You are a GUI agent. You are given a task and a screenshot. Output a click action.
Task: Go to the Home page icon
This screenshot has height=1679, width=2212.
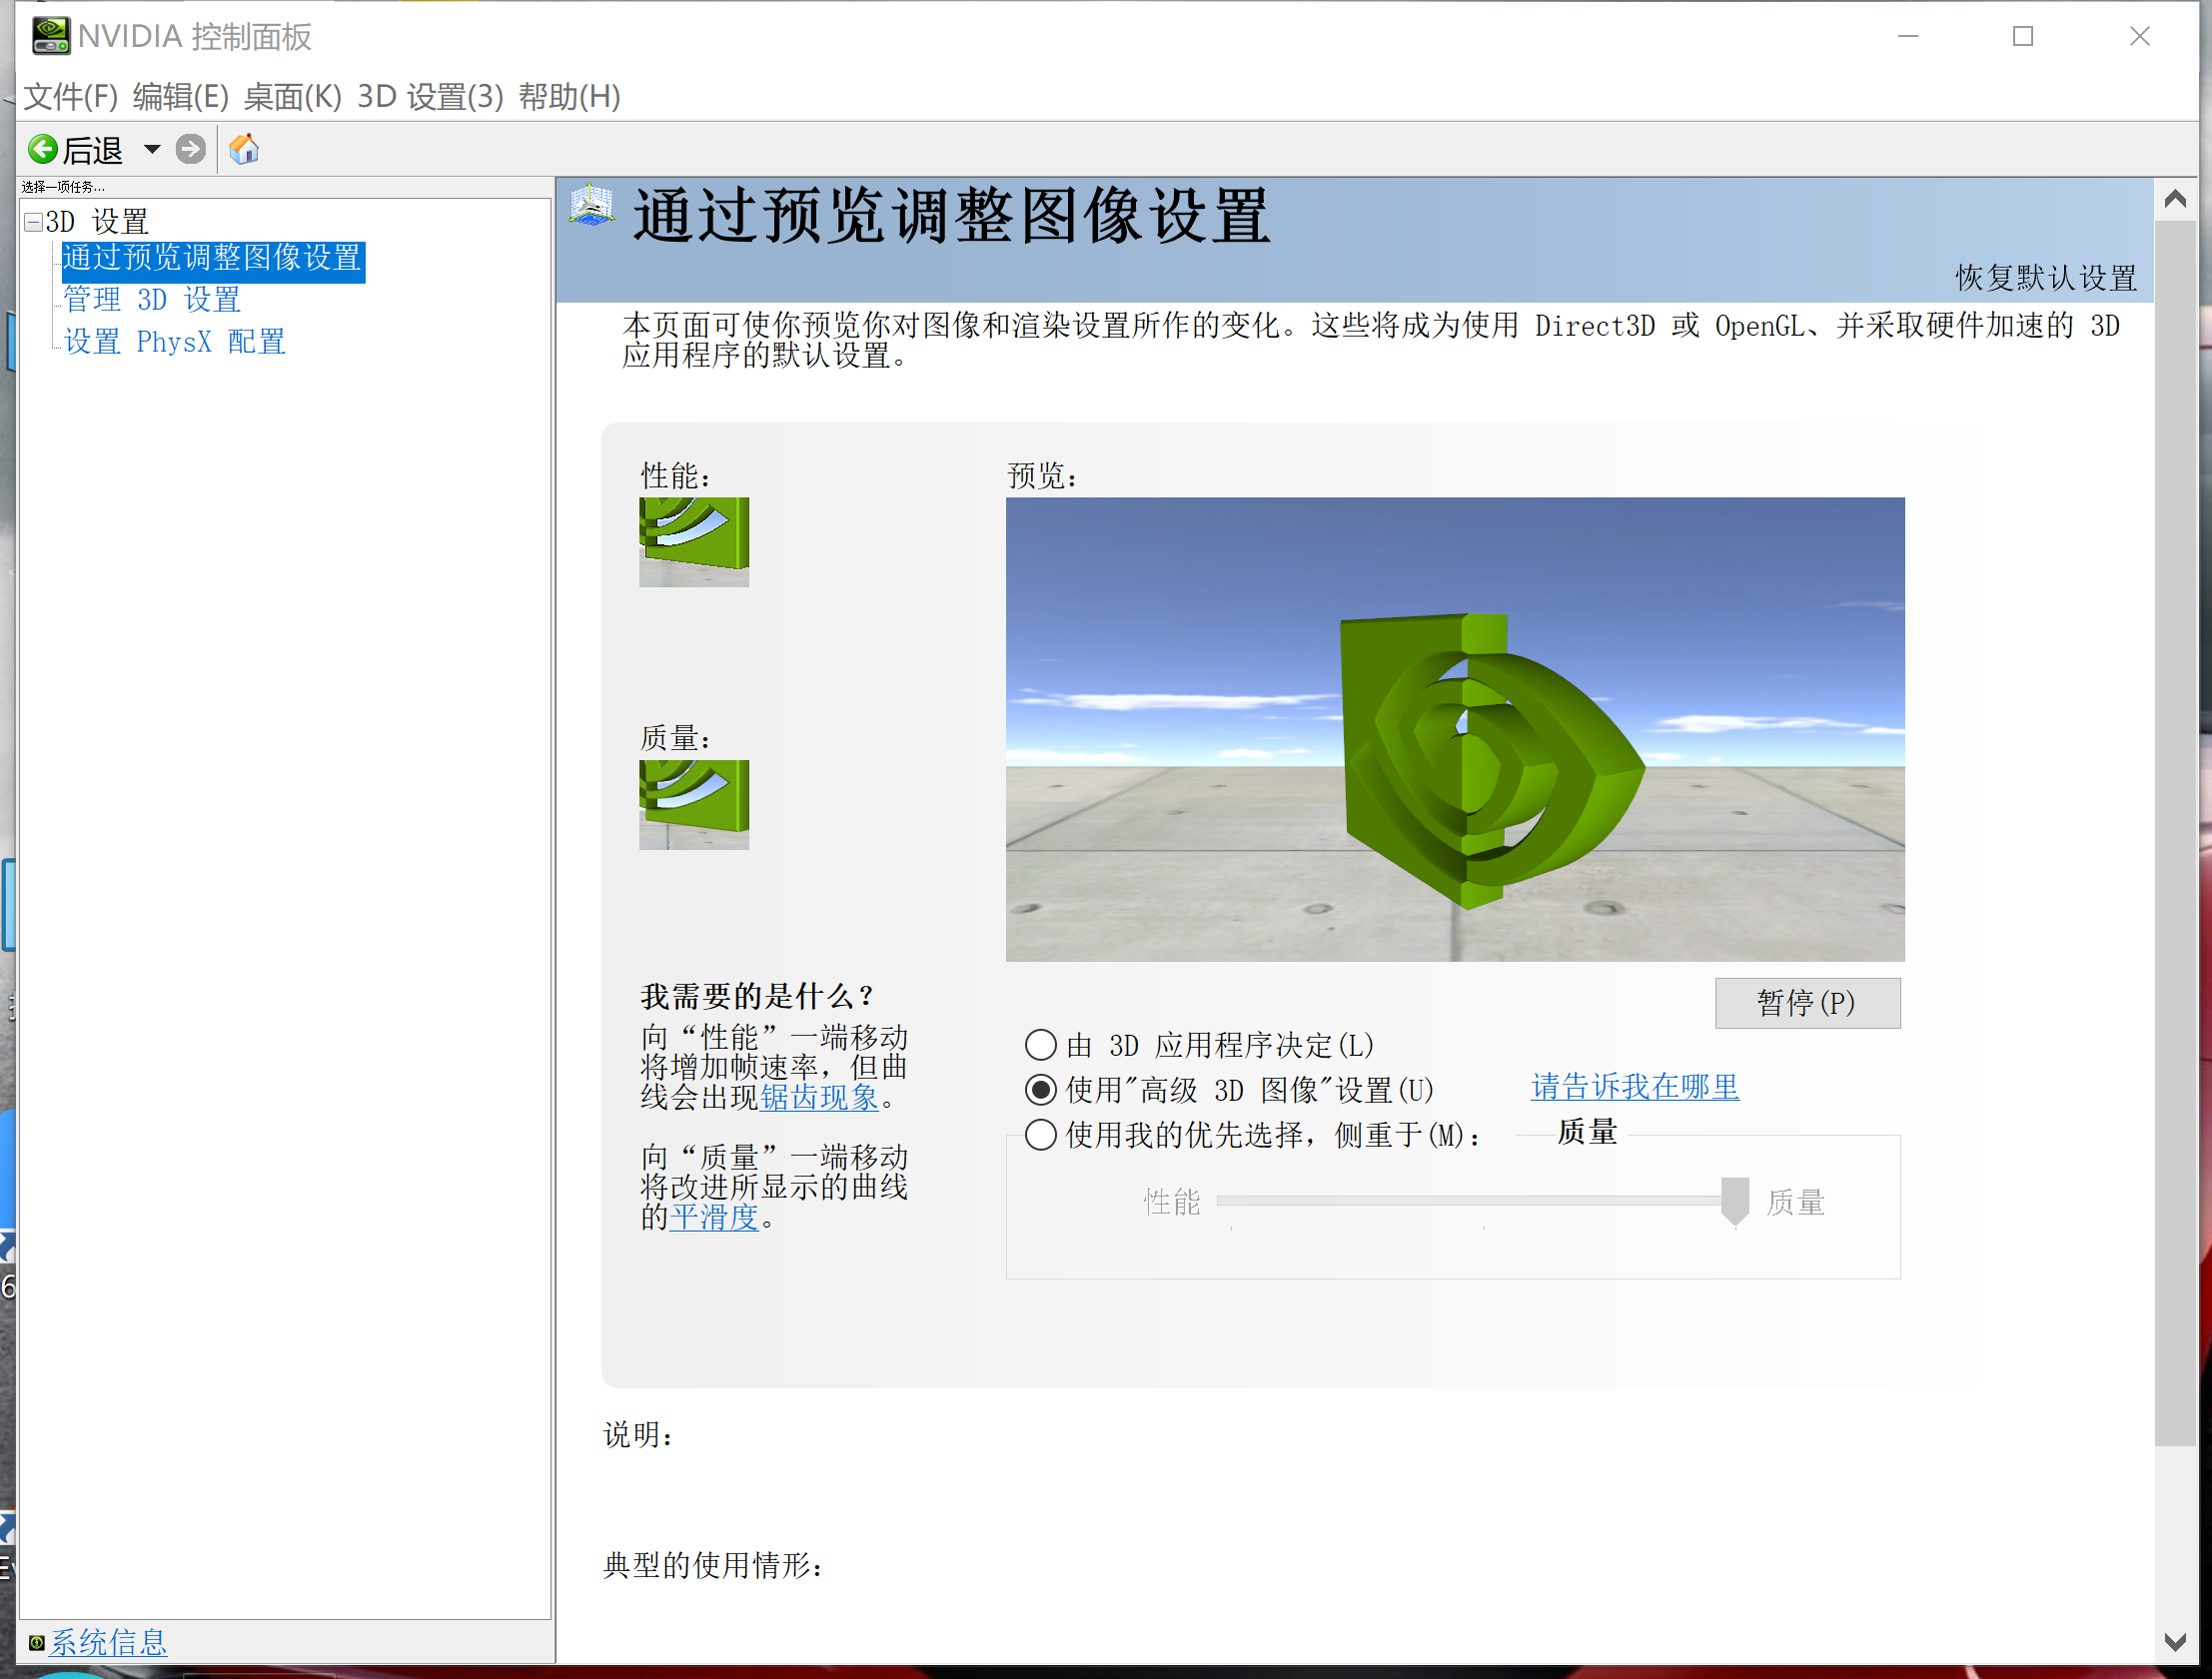point(244,150)
